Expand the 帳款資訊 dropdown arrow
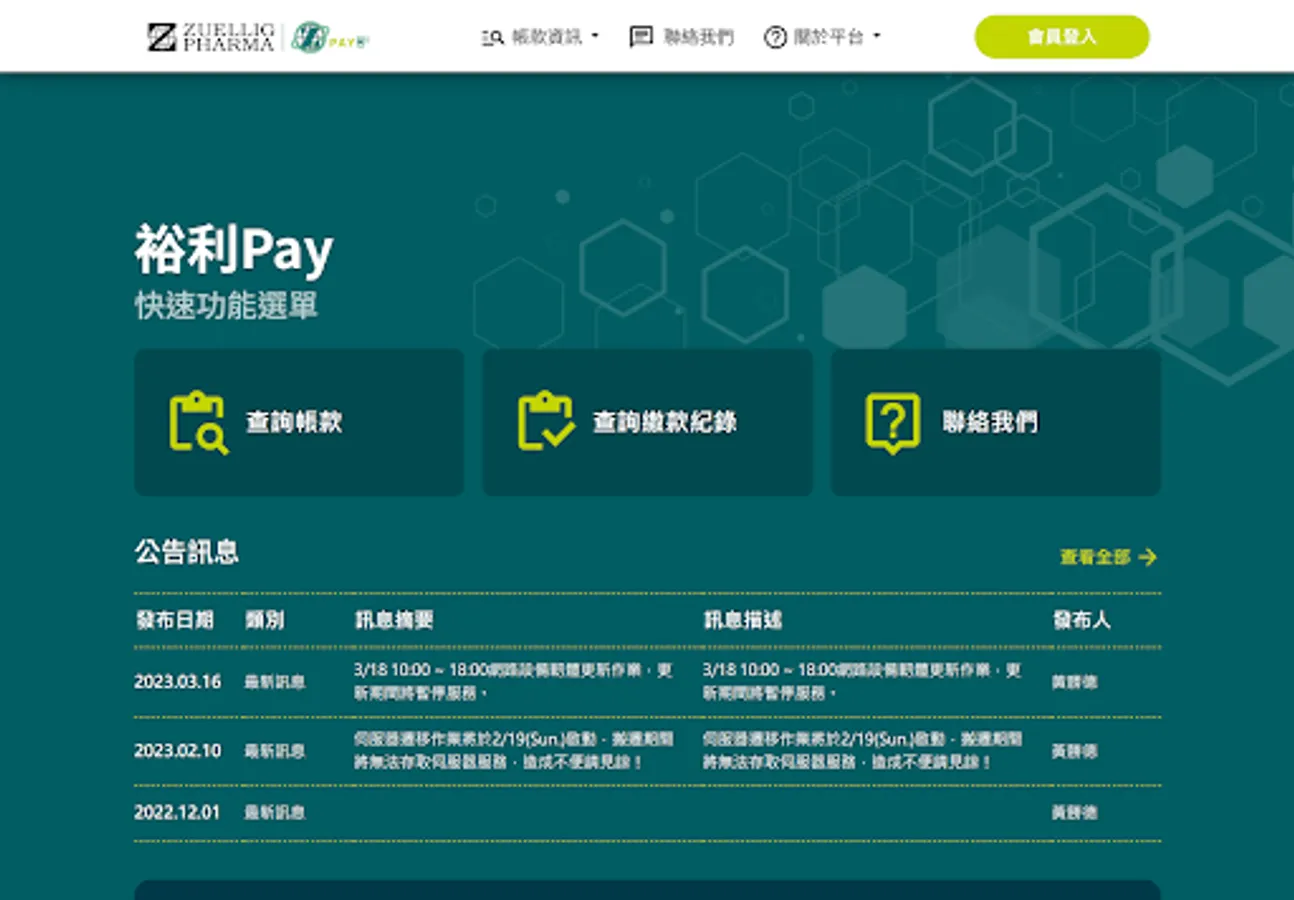Viewport: 1294px width, 900px height. pyautogui.click(x=595, y=37)
